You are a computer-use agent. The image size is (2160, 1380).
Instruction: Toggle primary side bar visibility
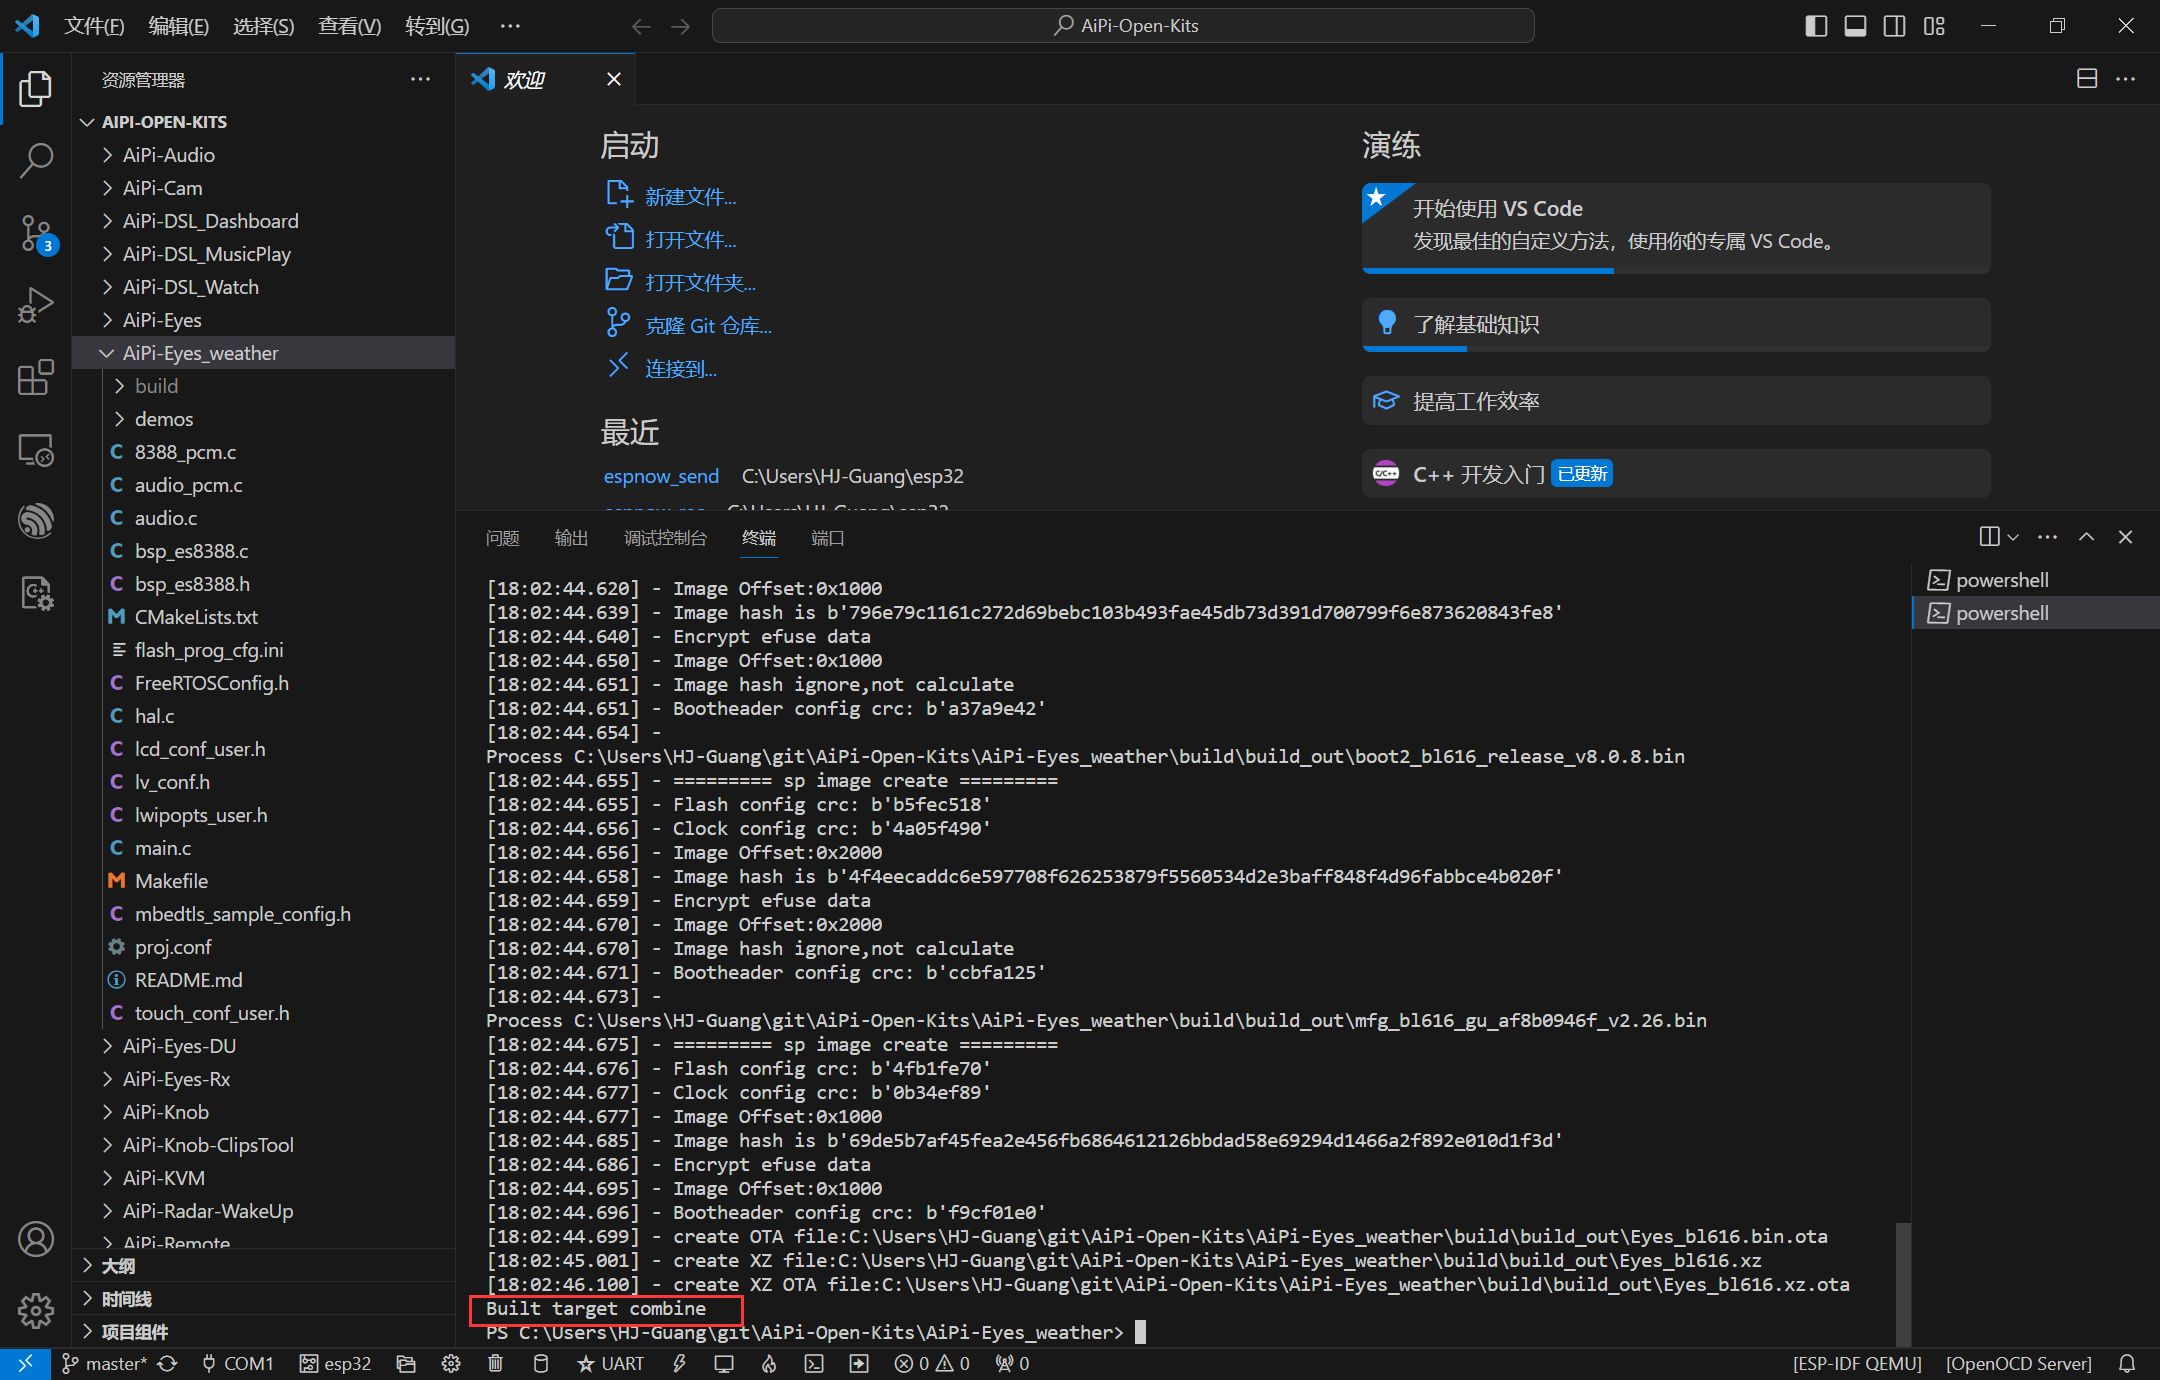pos(1816,26)
